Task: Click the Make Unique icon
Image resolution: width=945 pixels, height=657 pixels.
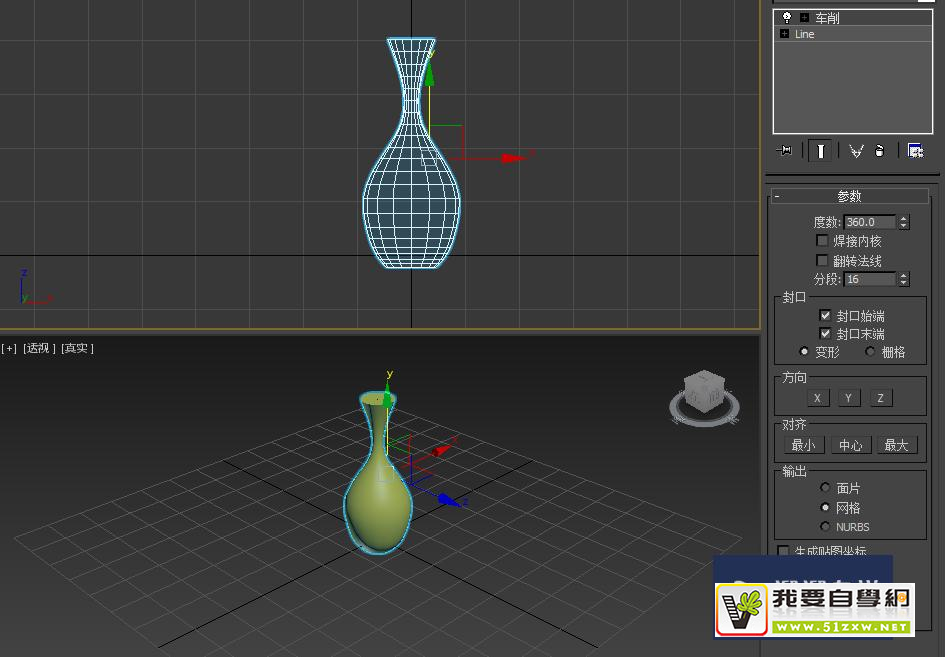Action: [x=855, y=150]
